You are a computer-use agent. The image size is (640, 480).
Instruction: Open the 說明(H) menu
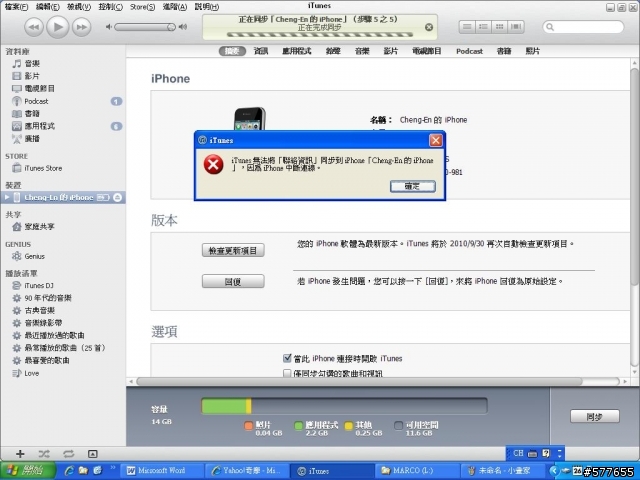point(207,7)
